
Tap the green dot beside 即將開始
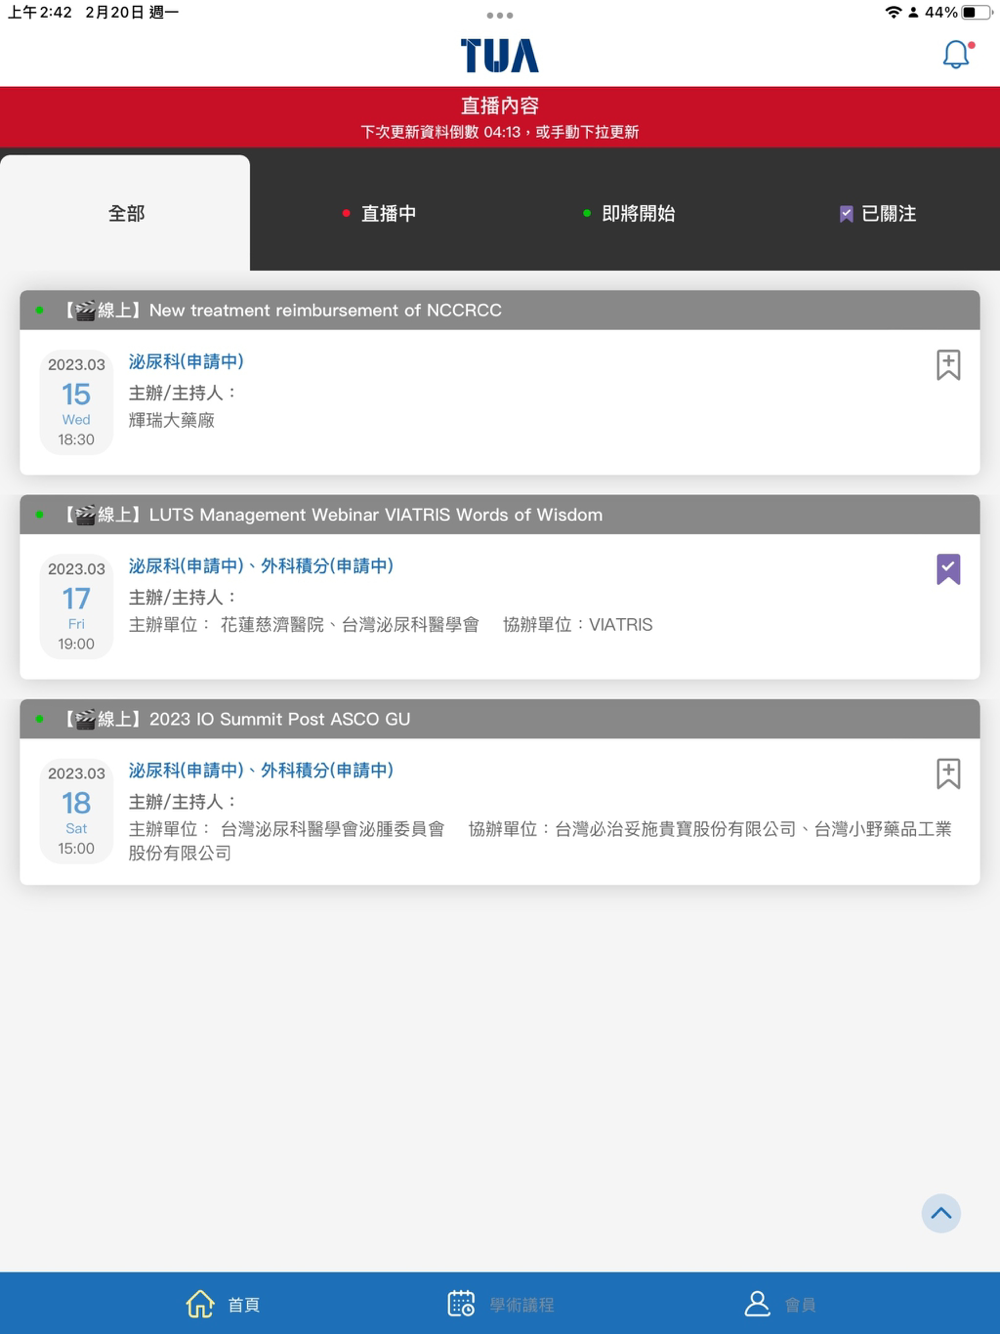[587, 213]
